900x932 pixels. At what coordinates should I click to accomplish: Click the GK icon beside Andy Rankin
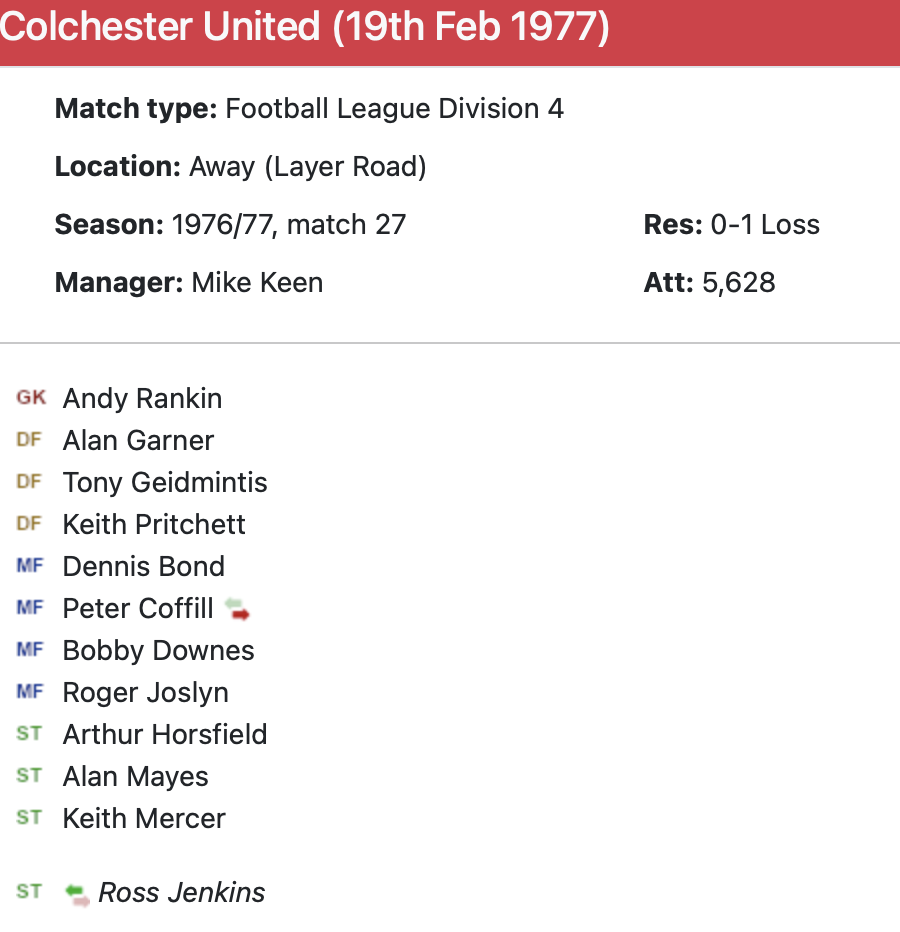point(31,398)
